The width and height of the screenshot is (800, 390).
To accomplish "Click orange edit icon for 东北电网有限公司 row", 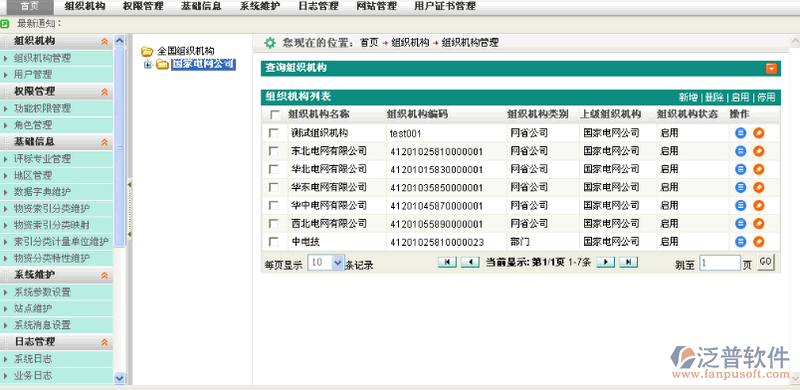I will point(759,152).
